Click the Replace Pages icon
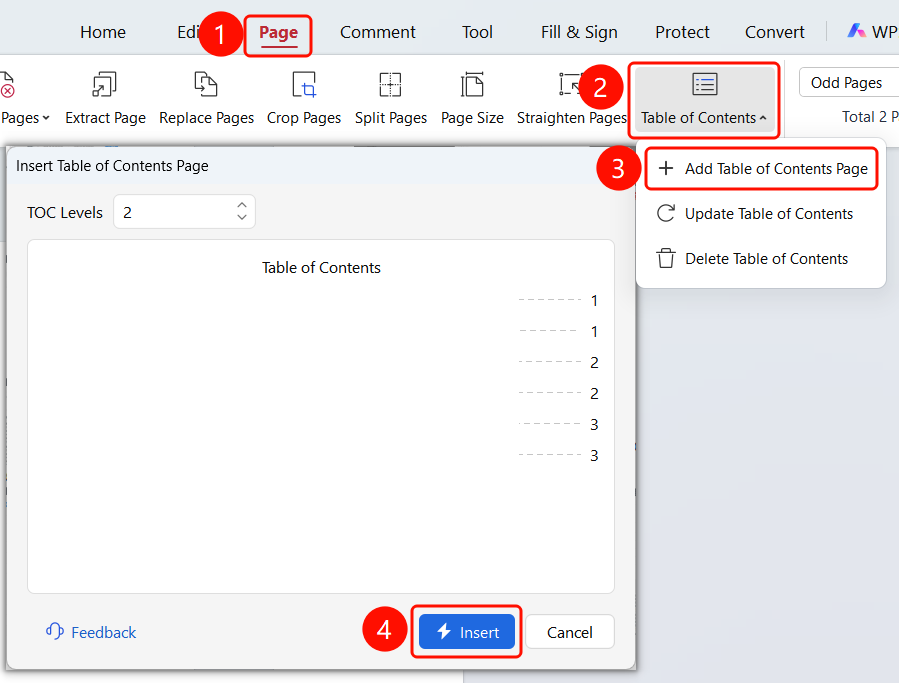899x683 pixels. coord(206,85)
